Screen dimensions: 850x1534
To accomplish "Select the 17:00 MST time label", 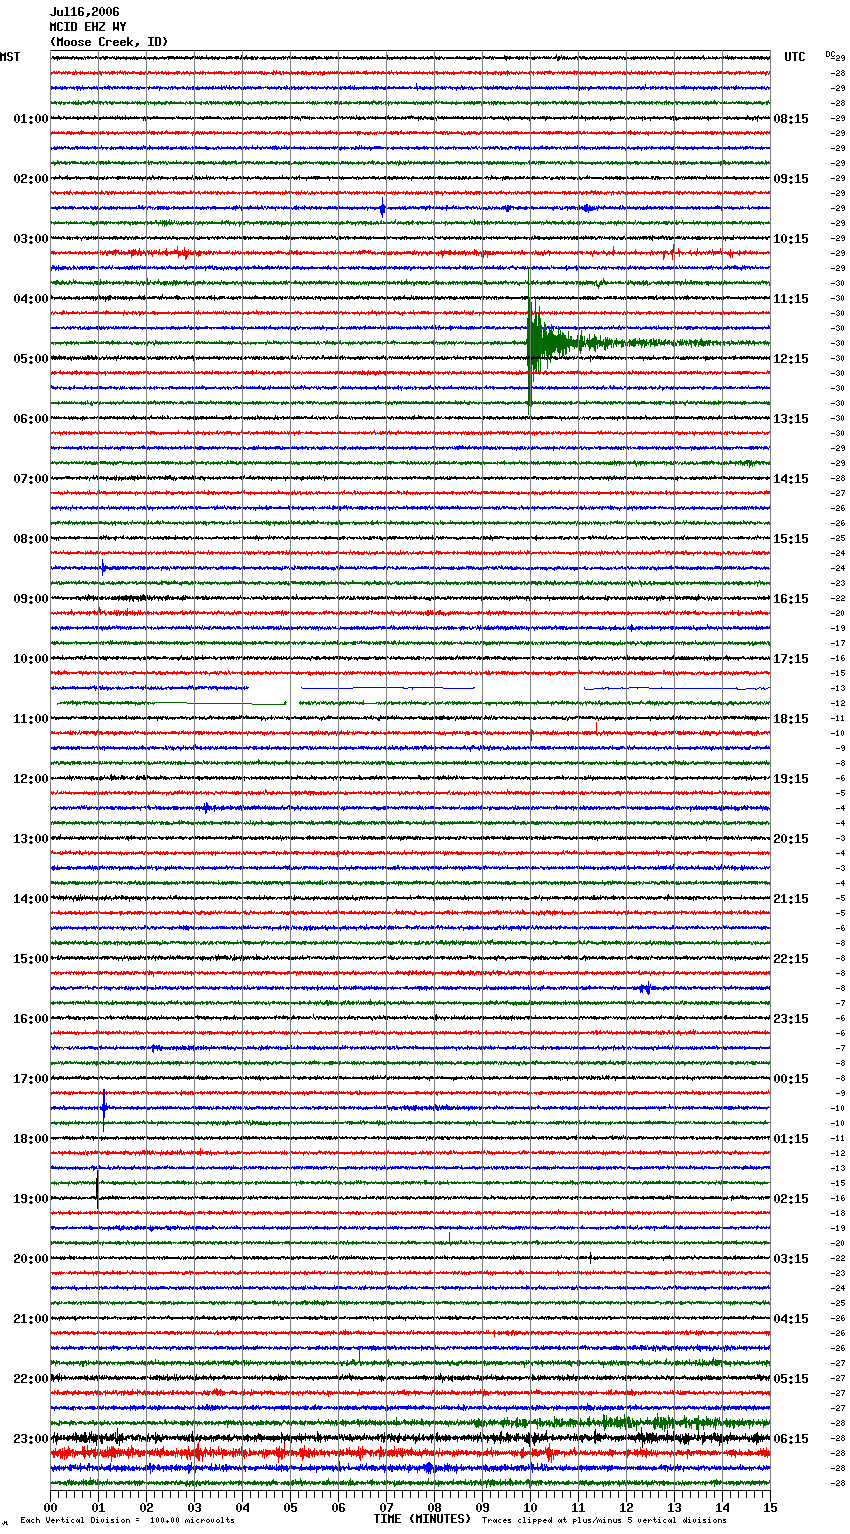I will point(31,1079).
